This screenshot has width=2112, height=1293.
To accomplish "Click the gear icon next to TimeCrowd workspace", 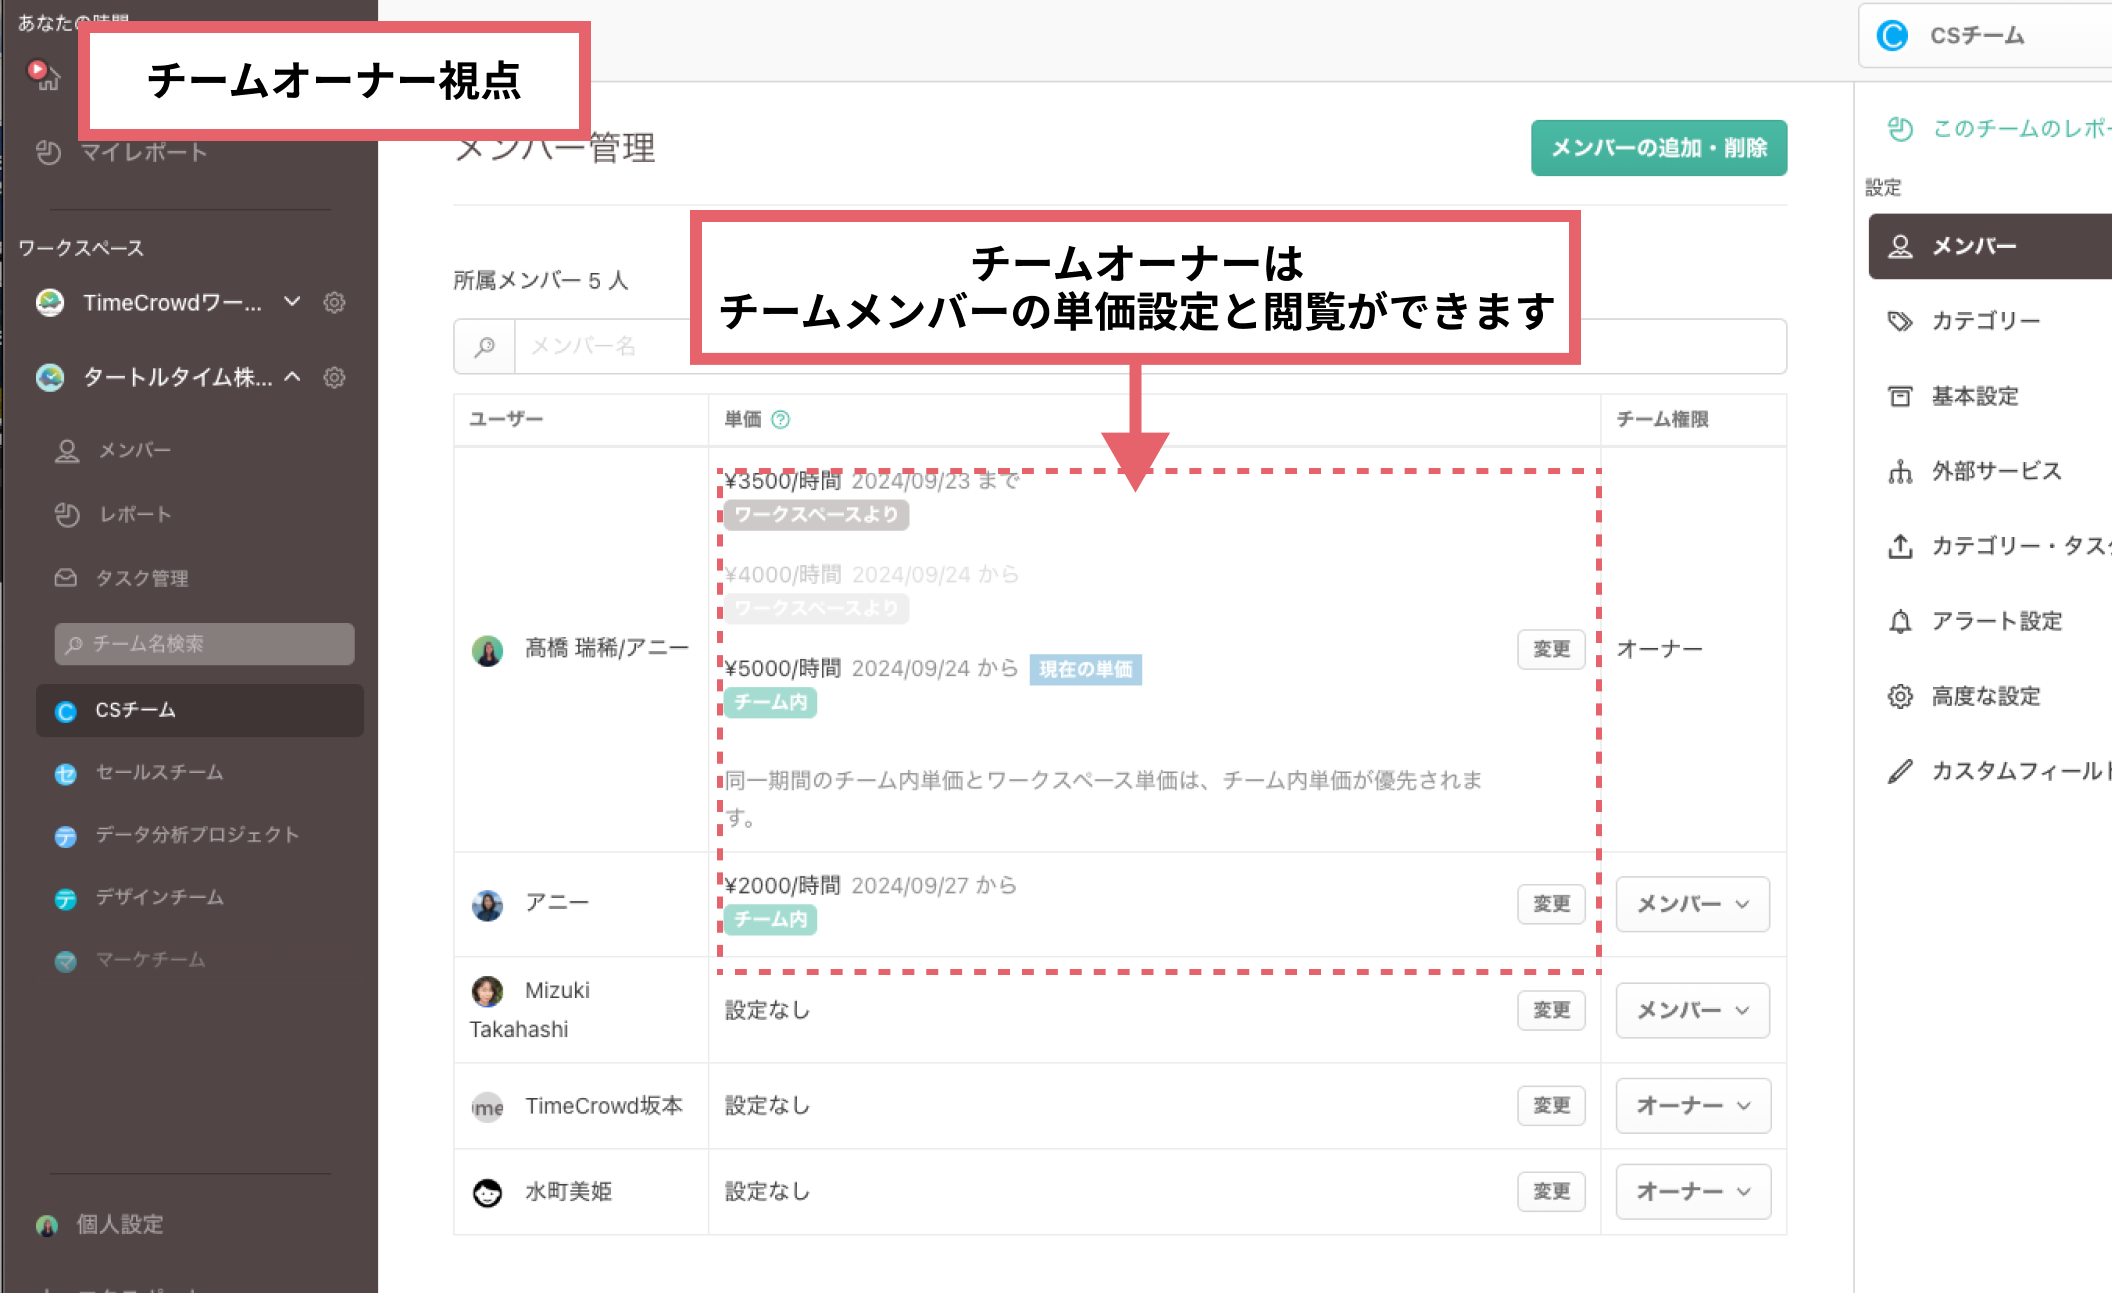I will click(334, 302).
